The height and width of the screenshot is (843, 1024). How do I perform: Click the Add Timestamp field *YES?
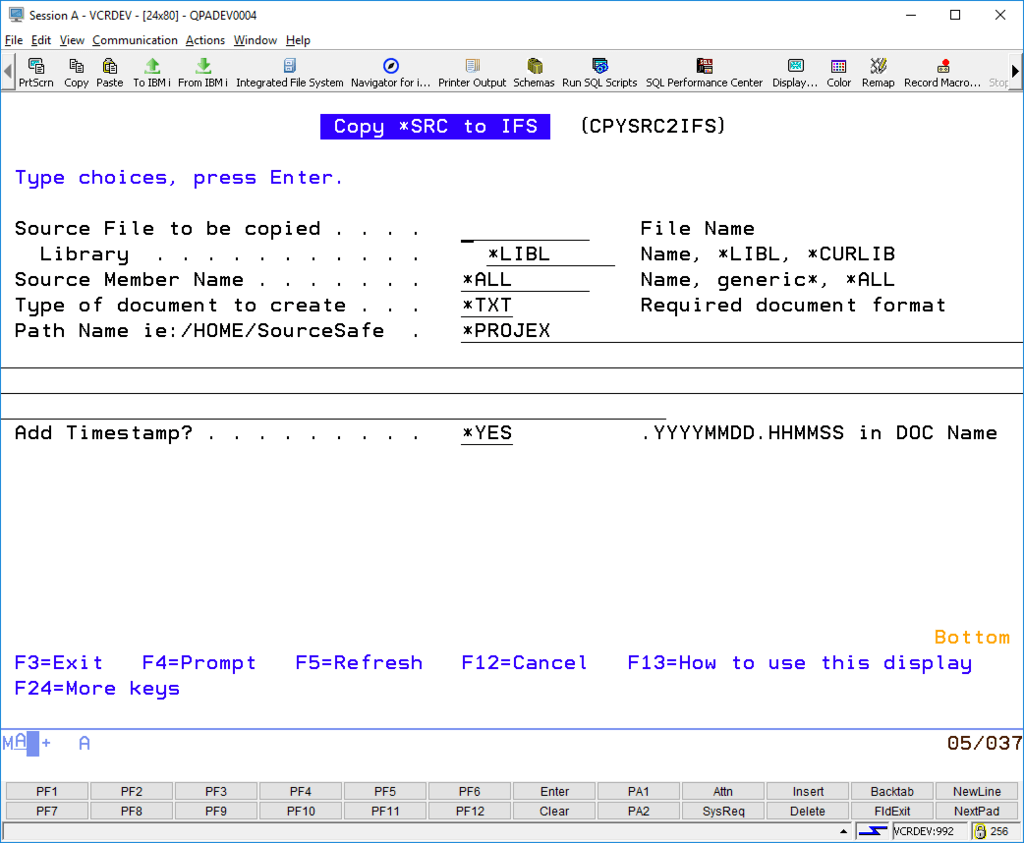point(487,433)
